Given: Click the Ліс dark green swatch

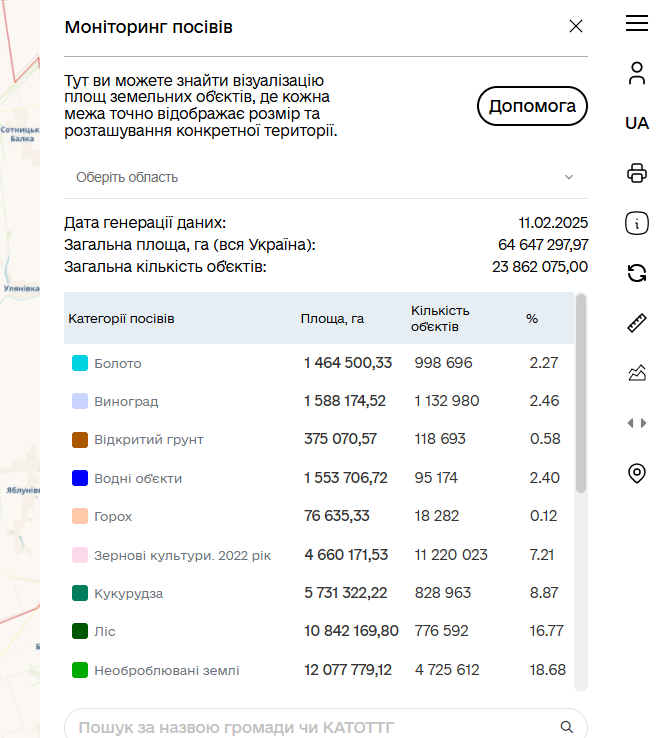Looking at the screenshot, I should tap(80, 631).
